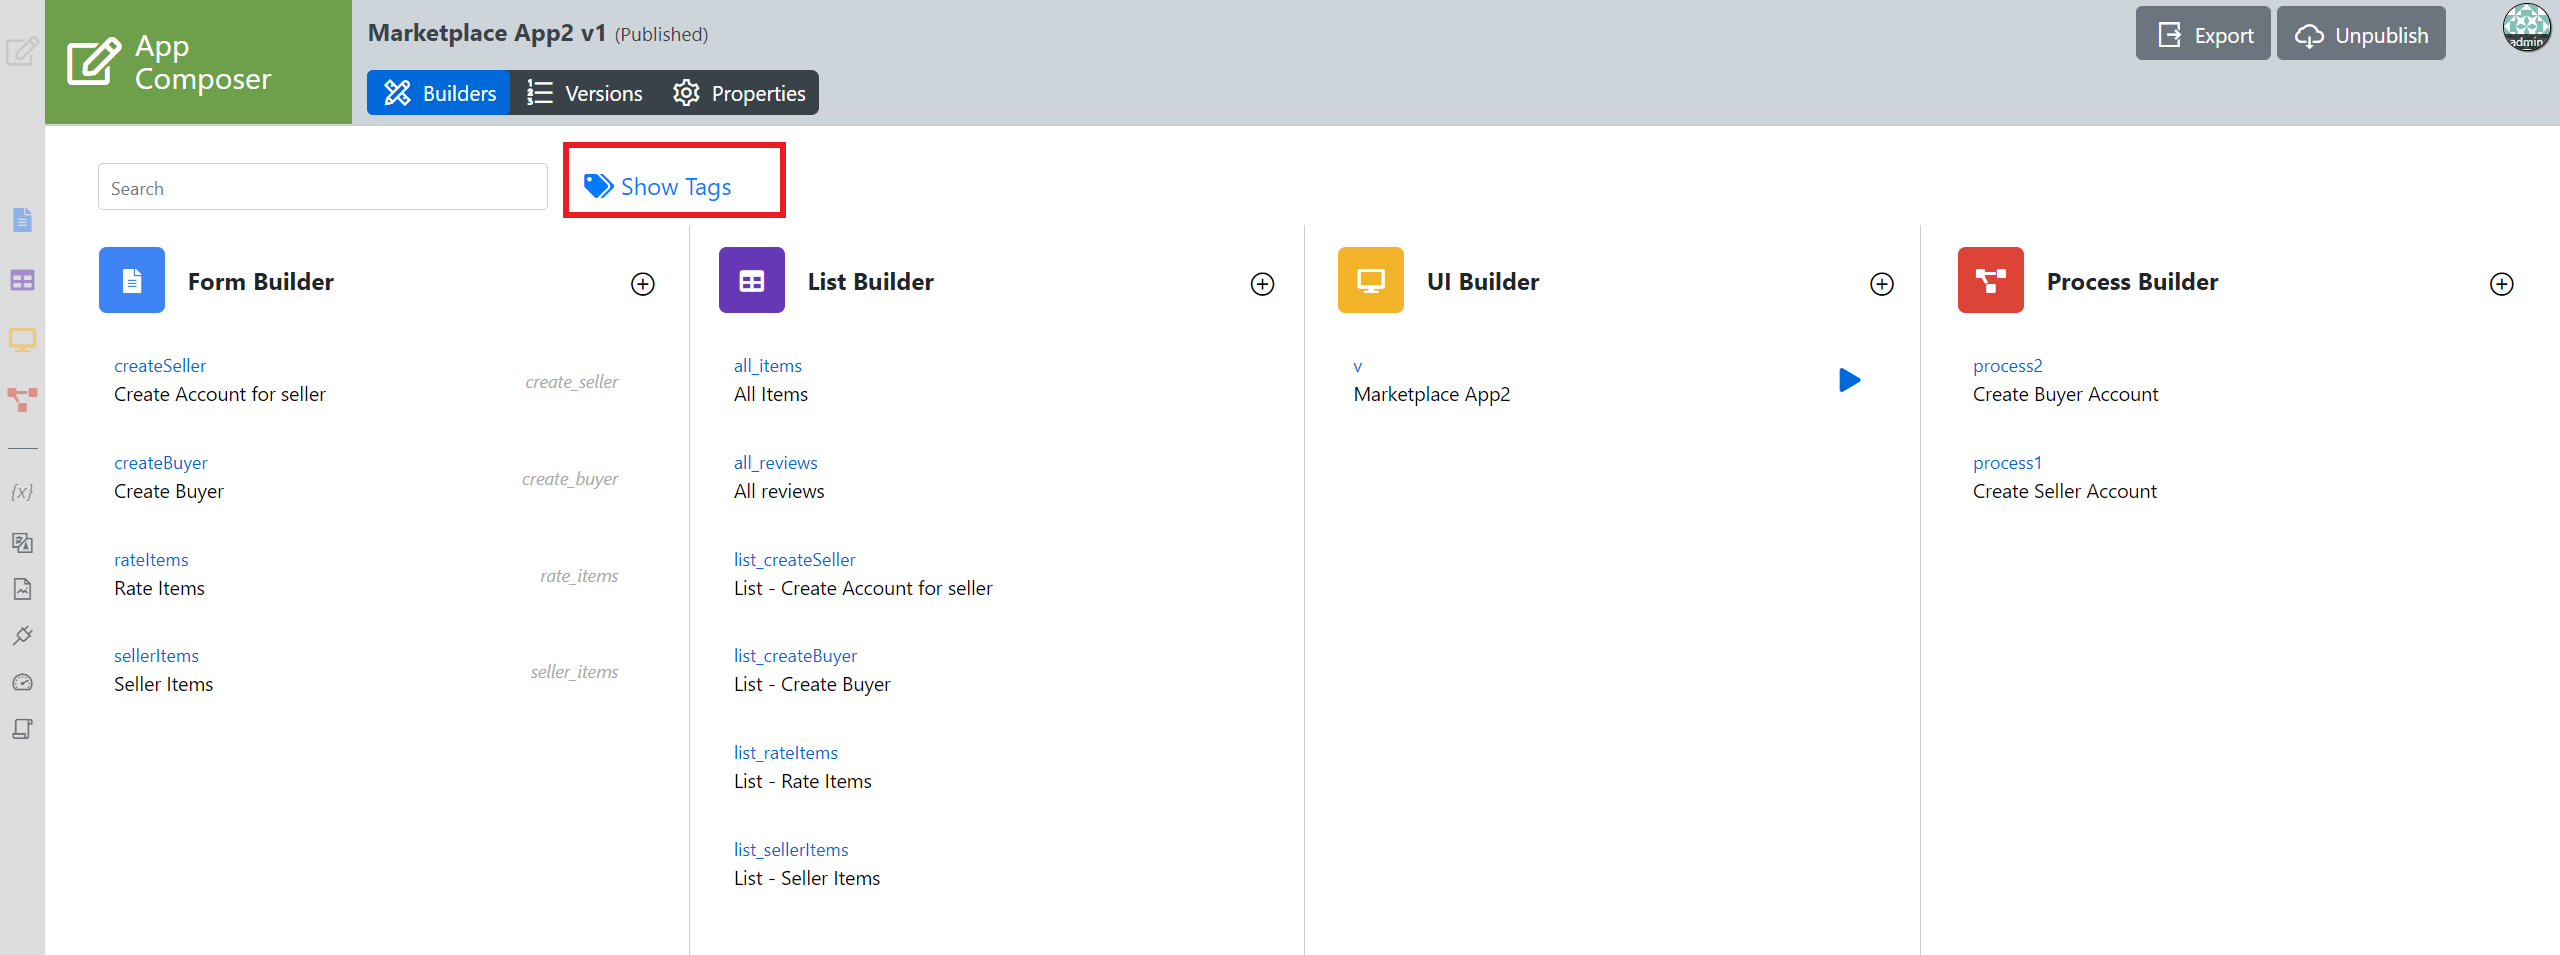Click the Form Builder blue document icon
The width and height of the screenshot is (2560, 955).
(132, 281)
